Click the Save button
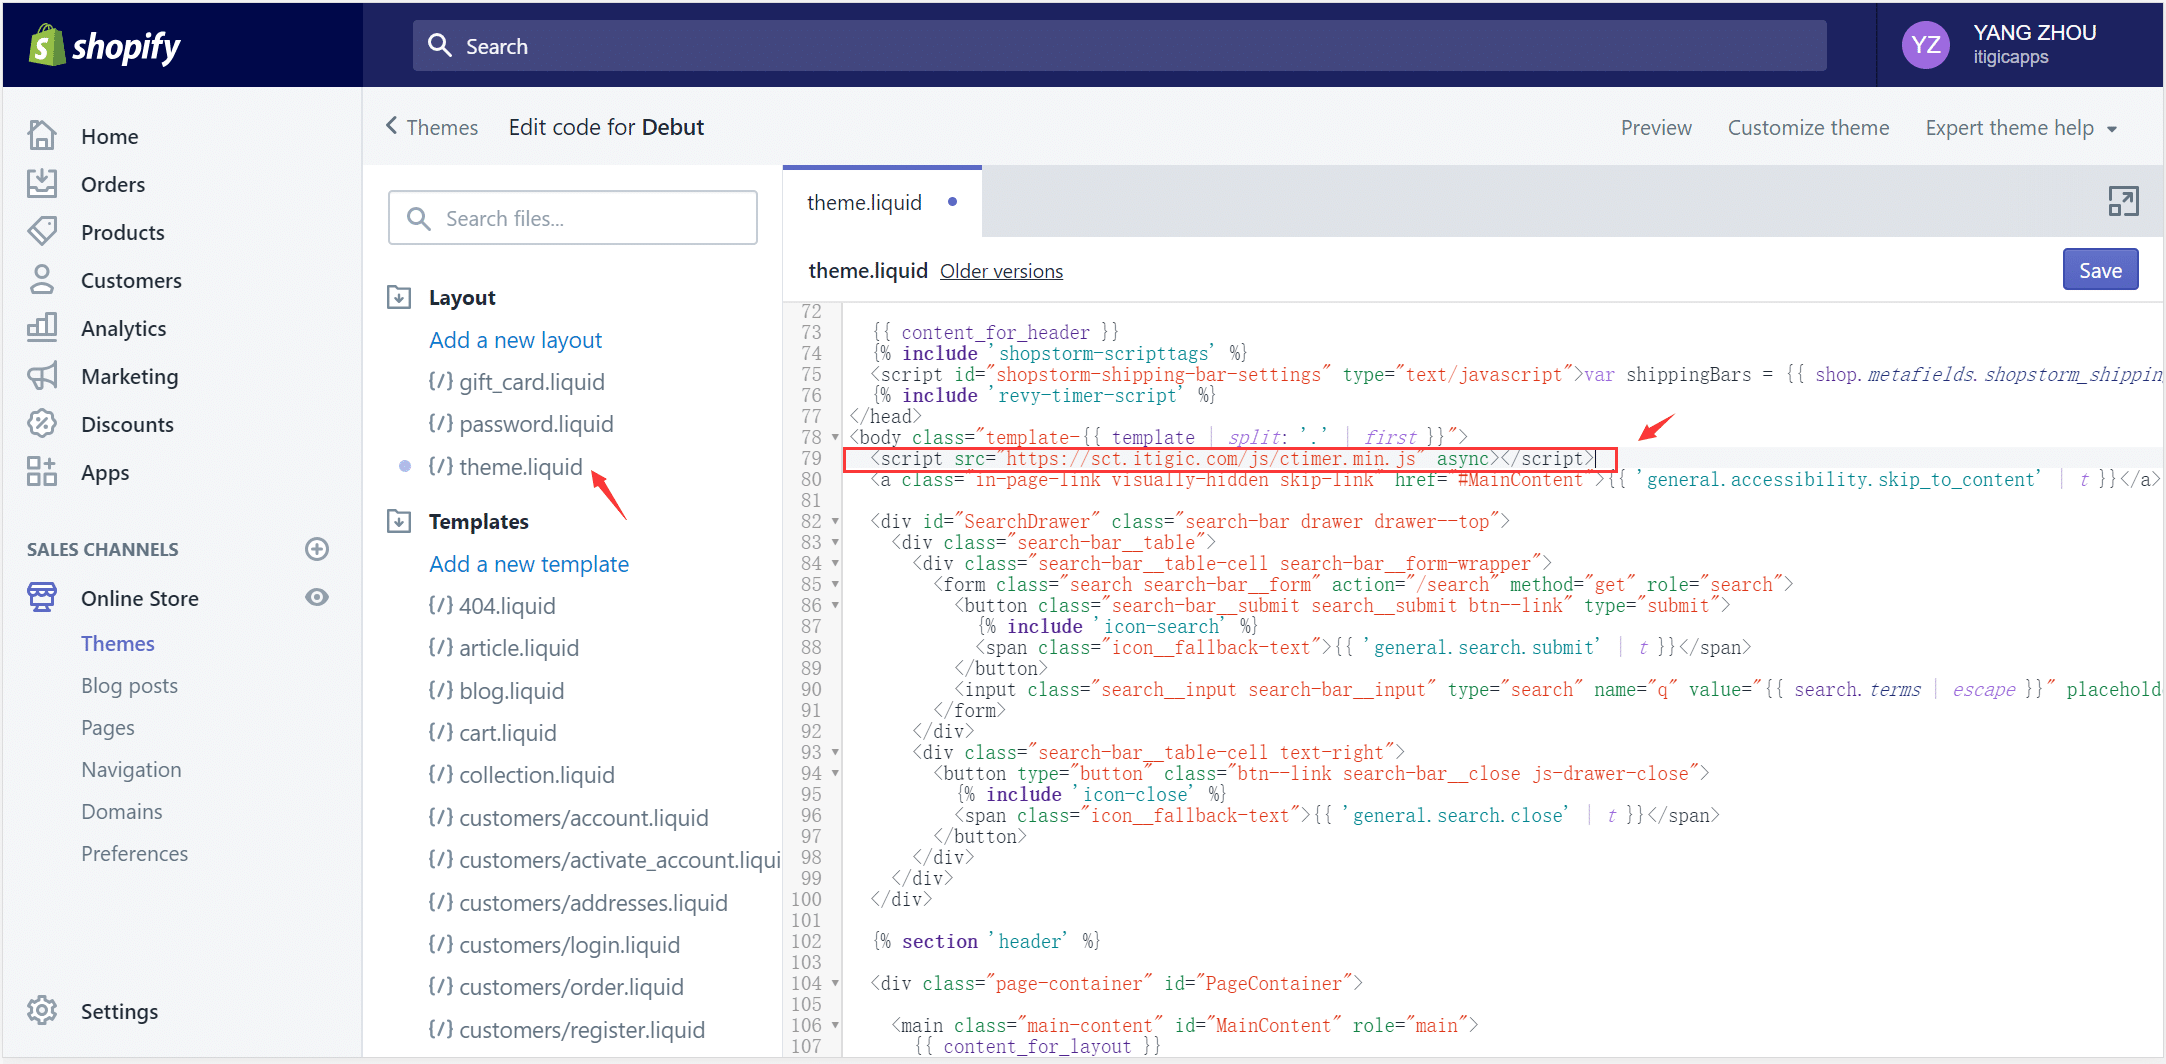This screenshot has height=1064, width=2166. [2099, 270]
